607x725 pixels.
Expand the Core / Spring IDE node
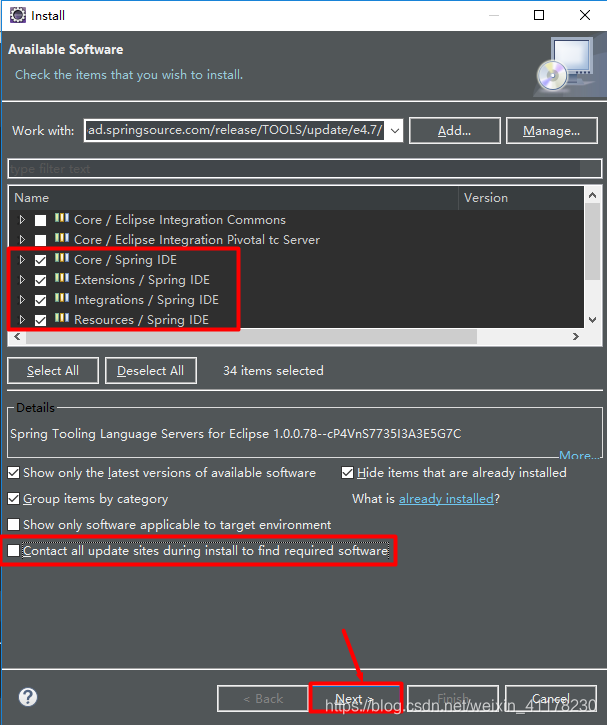[22, 260]
